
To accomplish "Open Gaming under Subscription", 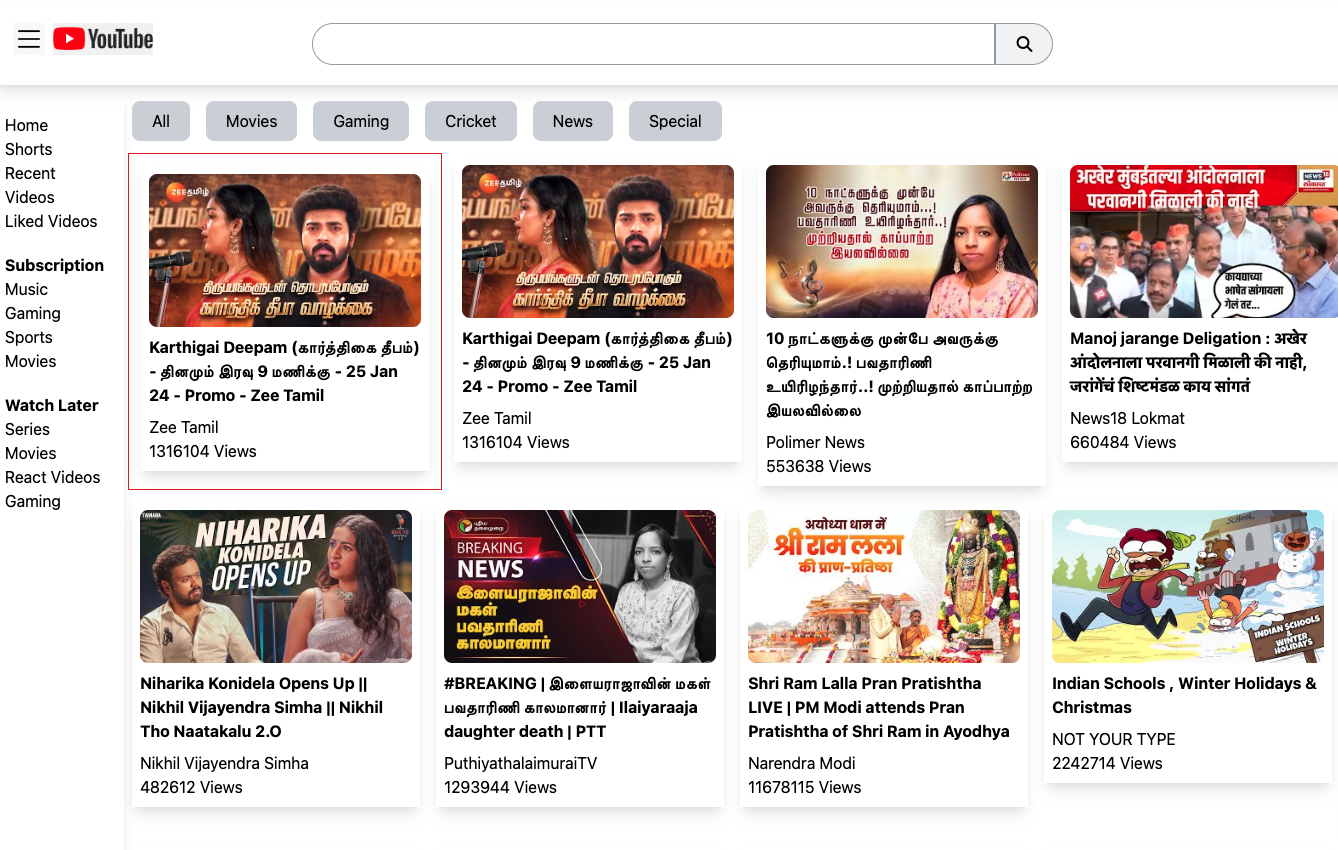I will (33, 313).
